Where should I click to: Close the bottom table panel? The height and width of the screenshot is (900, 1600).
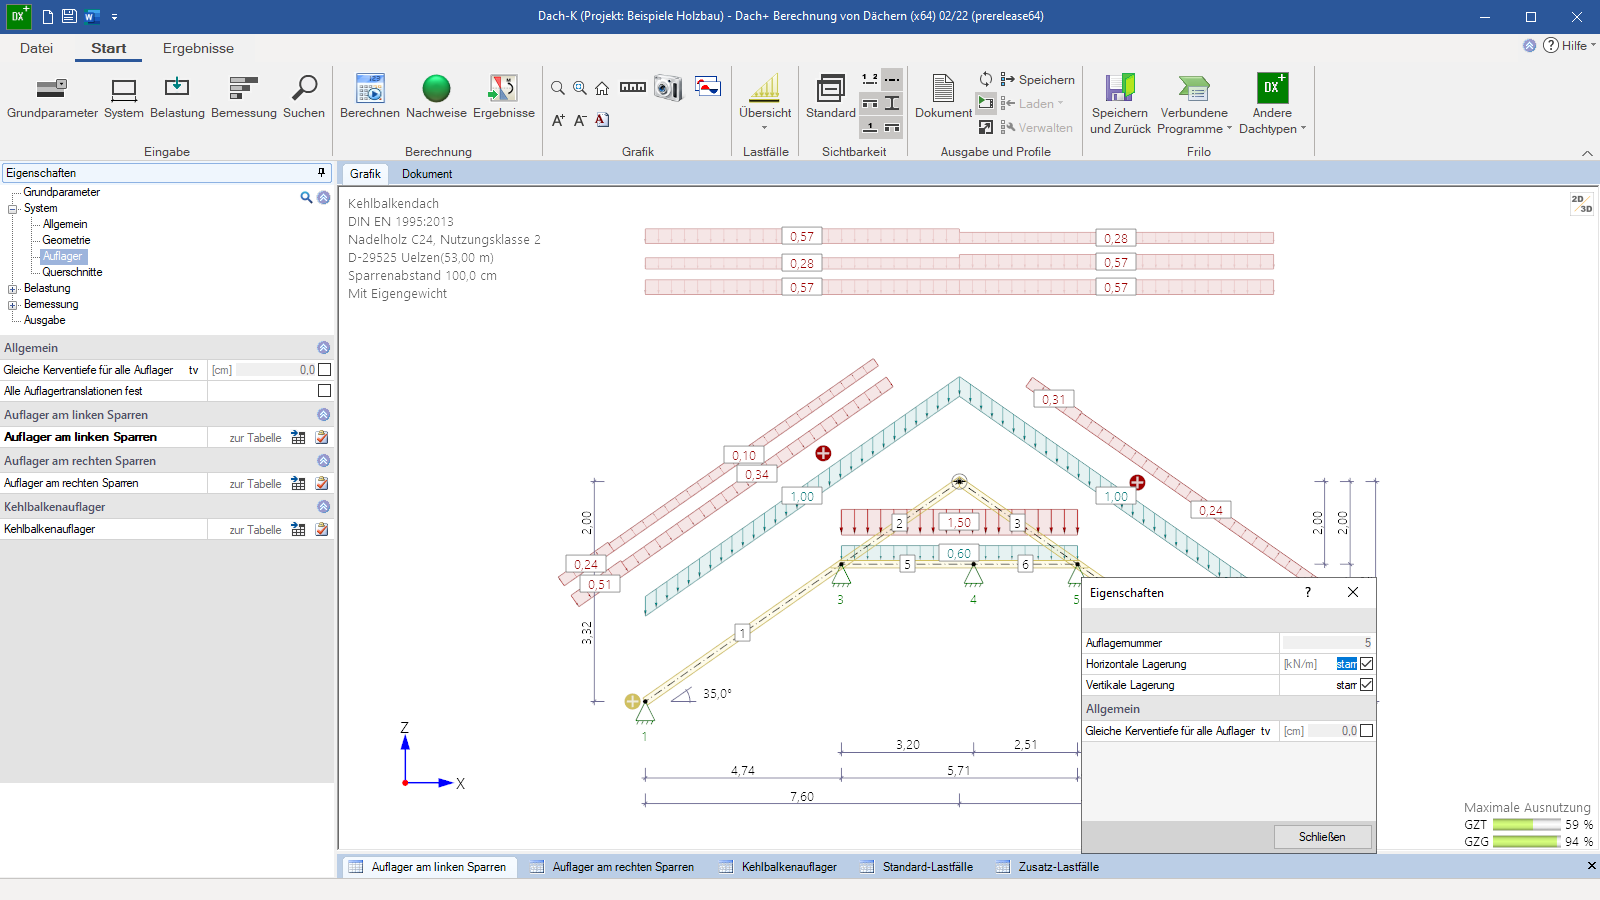click(x=1591, y=866)
